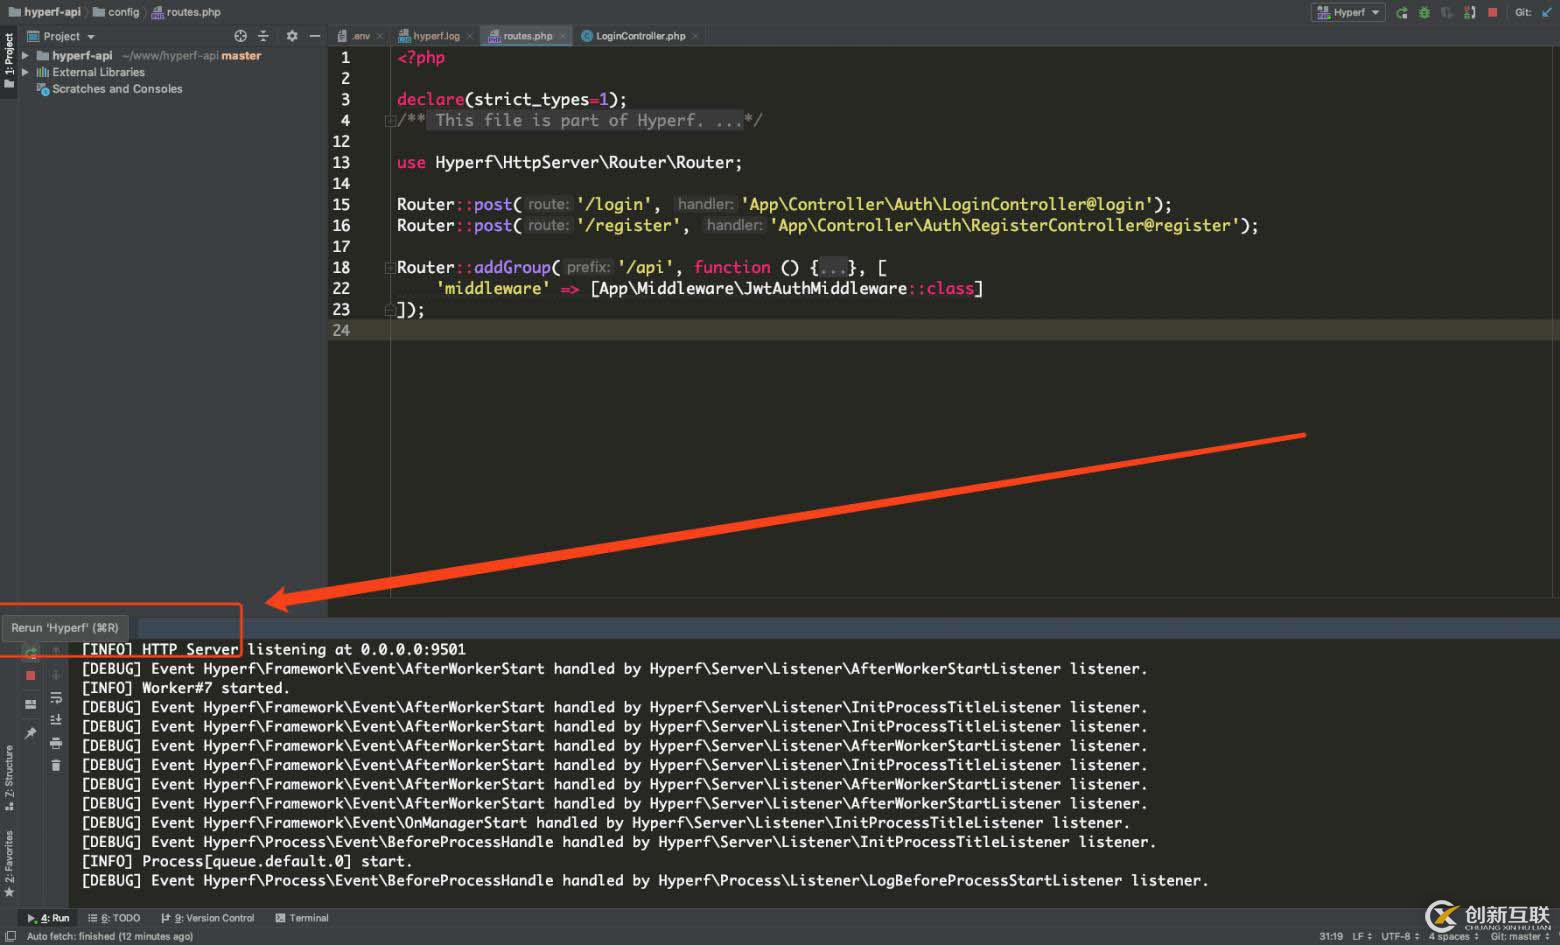Click red Stop button in top toolbar

pyautogui.click(x=1493, y=13)
